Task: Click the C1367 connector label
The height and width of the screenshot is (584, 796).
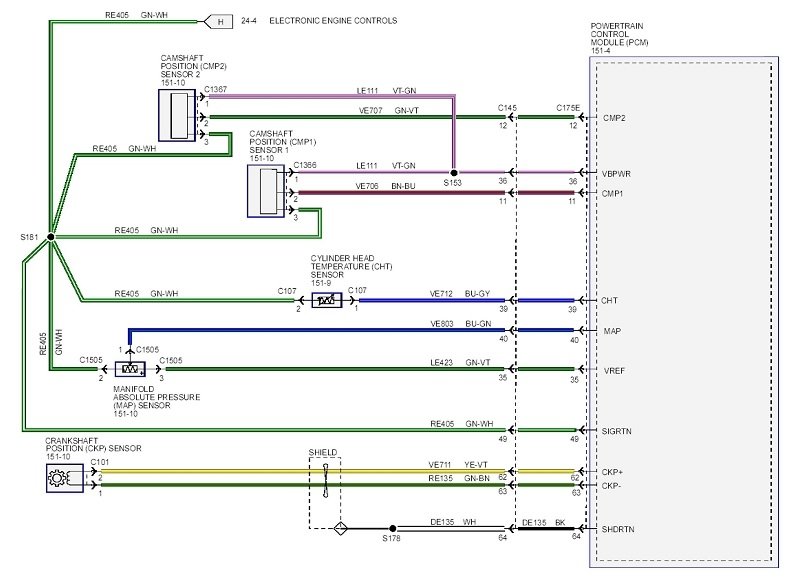Action: click(x=216, y=89)
